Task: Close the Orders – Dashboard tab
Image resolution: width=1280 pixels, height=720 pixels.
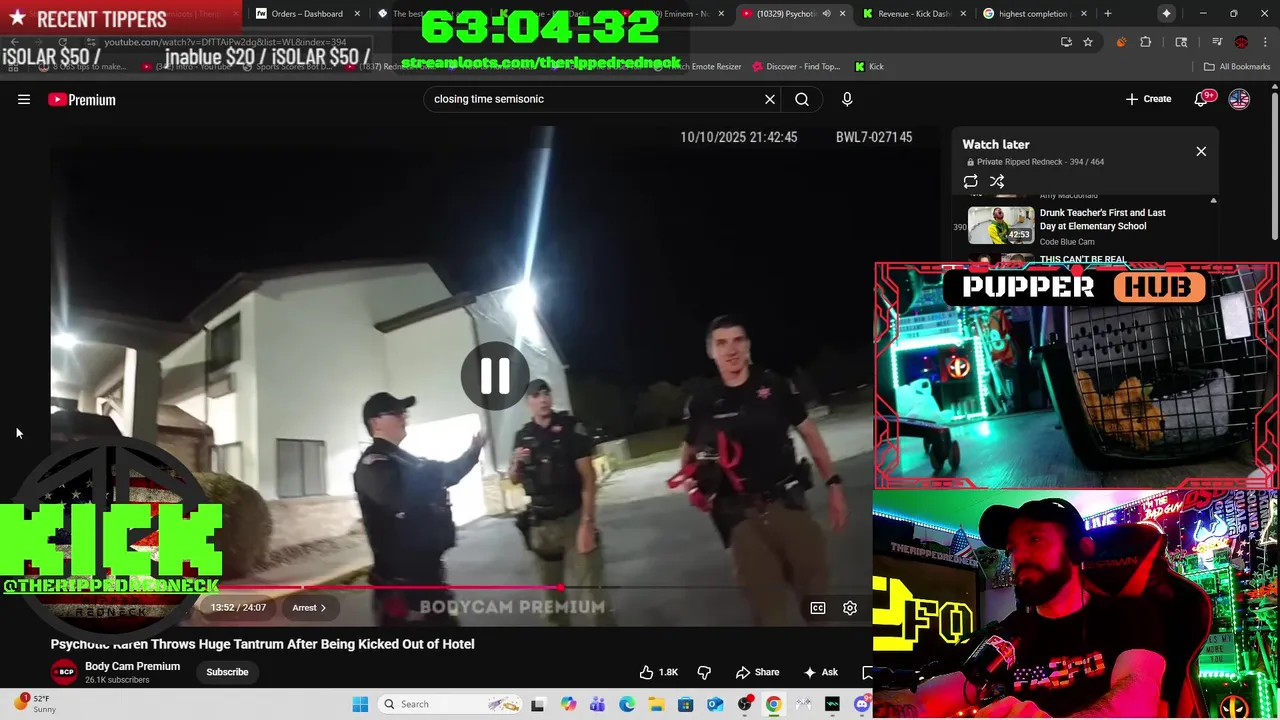Action: [x=357, y=14]
